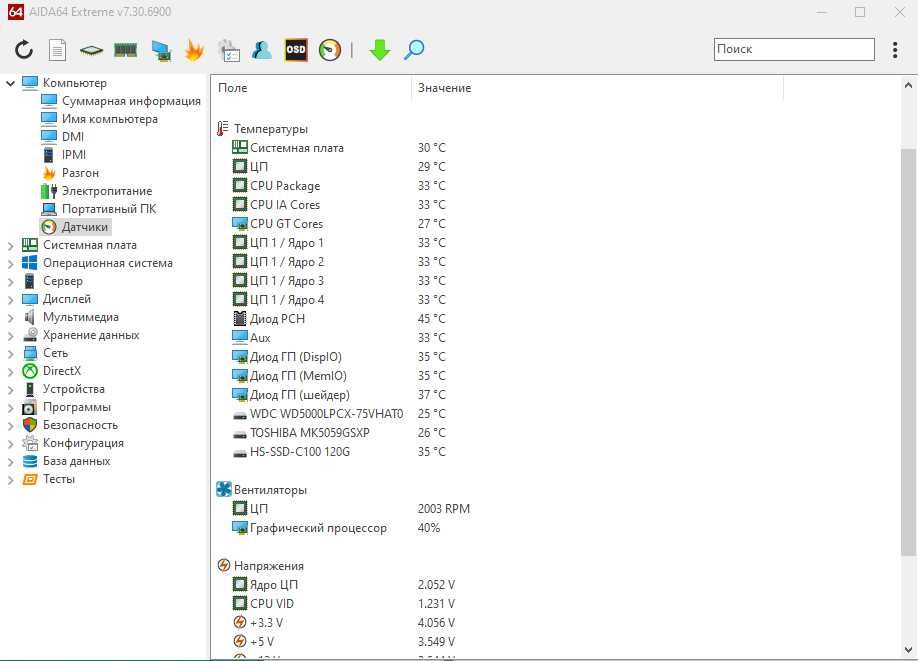The height and width of the screenshot is (661, 918).
Task: Expand the Сервер tree node
Action: tap(10, 282)
